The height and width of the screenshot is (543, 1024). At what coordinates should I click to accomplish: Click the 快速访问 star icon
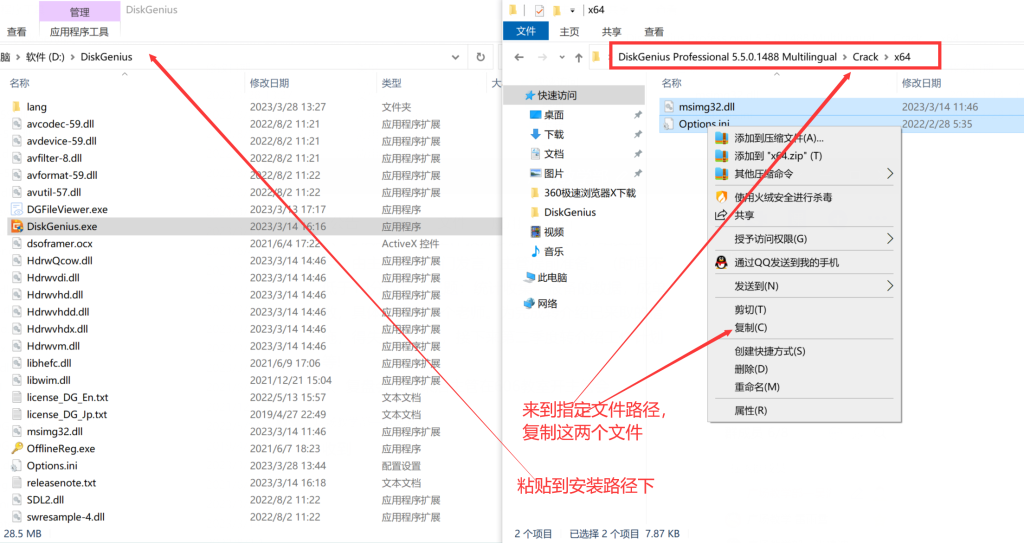[x=530, y=95]
